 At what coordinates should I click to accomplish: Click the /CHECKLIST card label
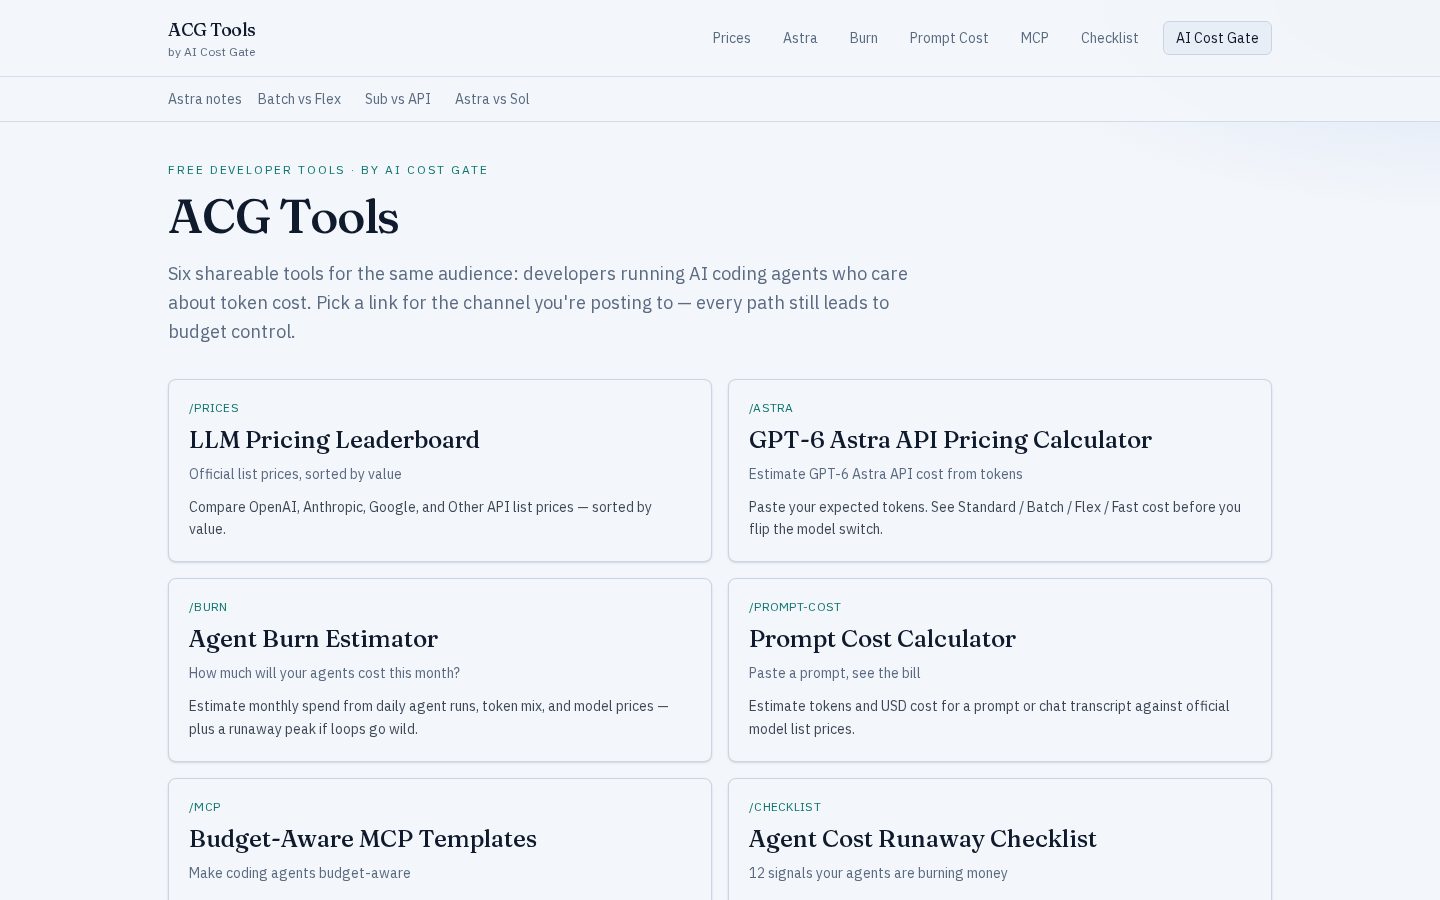pyautogui.click(x=785, y=807)
